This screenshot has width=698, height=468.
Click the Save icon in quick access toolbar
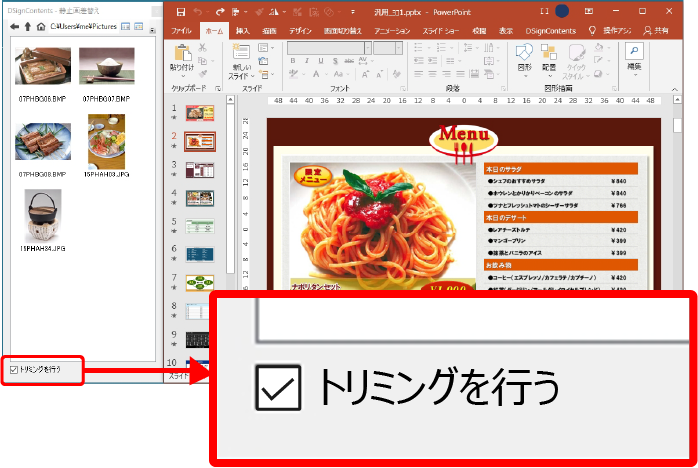pyautogui.click(x=181, y=12)
